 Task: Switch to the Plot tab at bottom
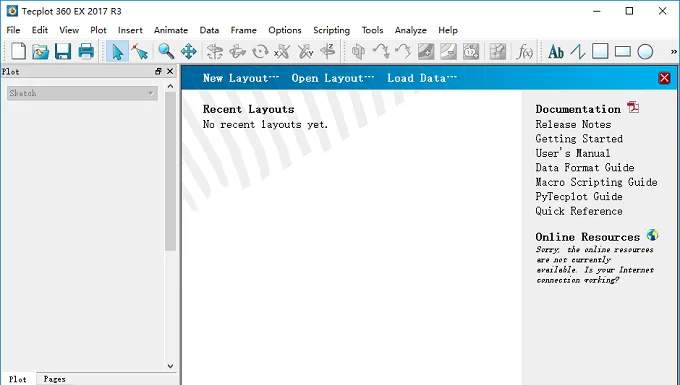[18, 379]
